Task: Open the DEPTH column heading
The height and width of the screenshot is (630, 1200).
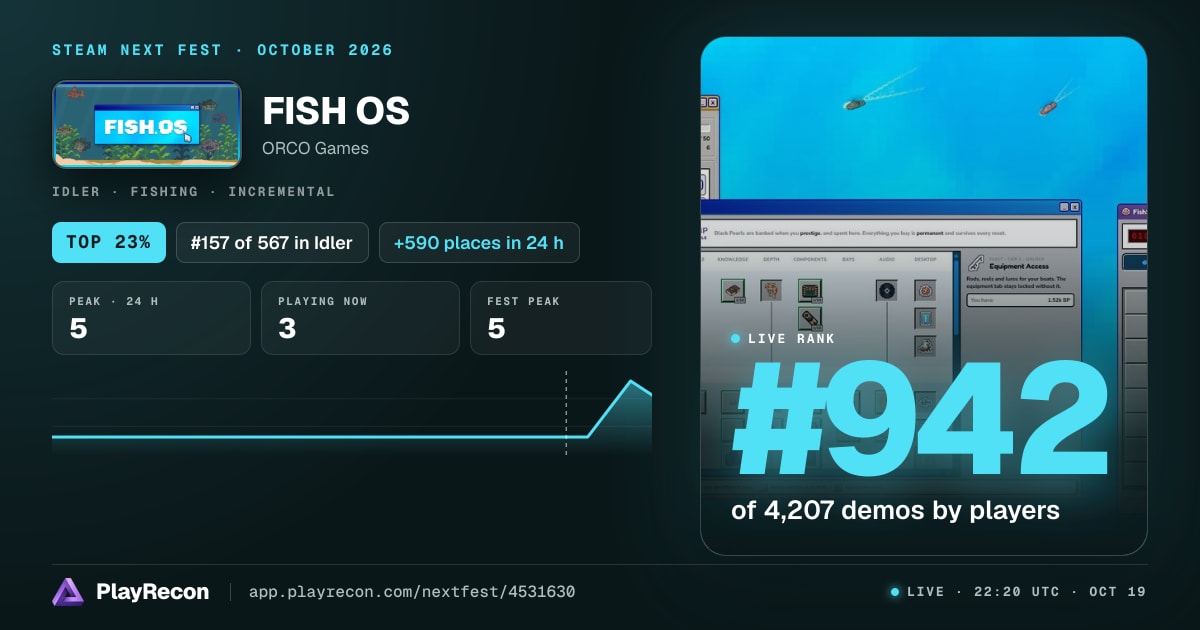Action: (771, 259)
